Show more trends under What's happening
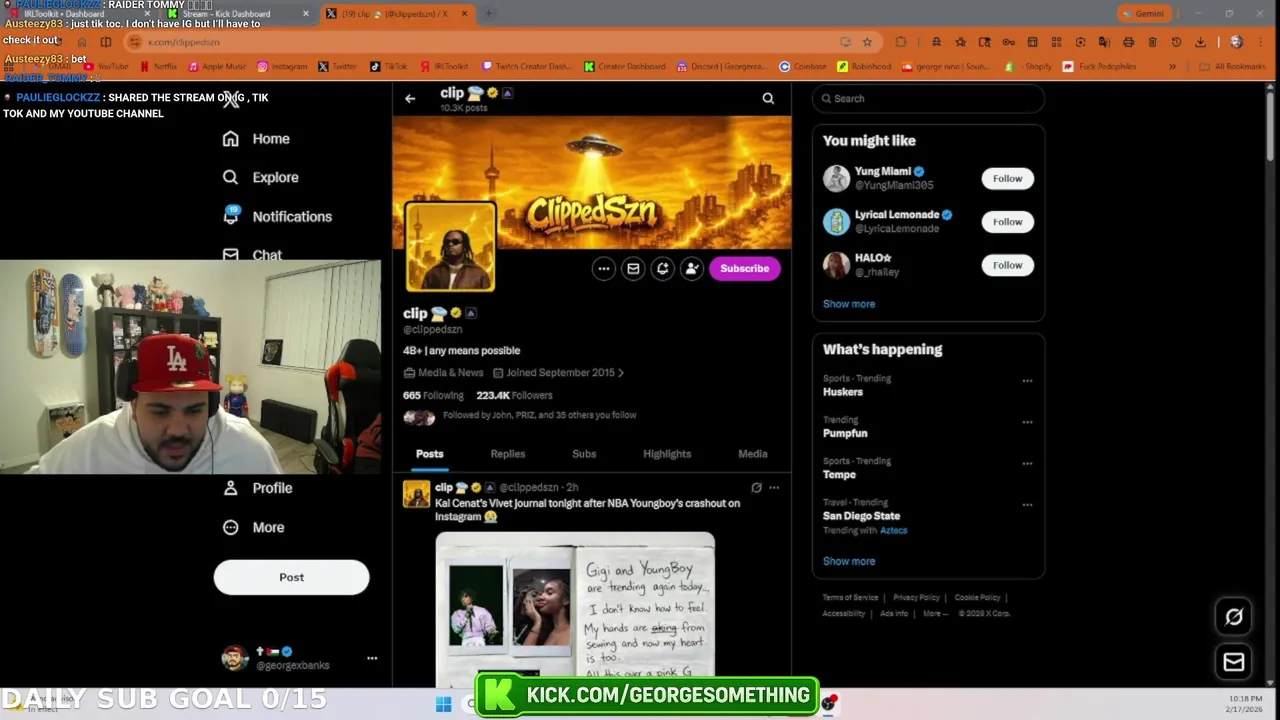 pos(849,561)
